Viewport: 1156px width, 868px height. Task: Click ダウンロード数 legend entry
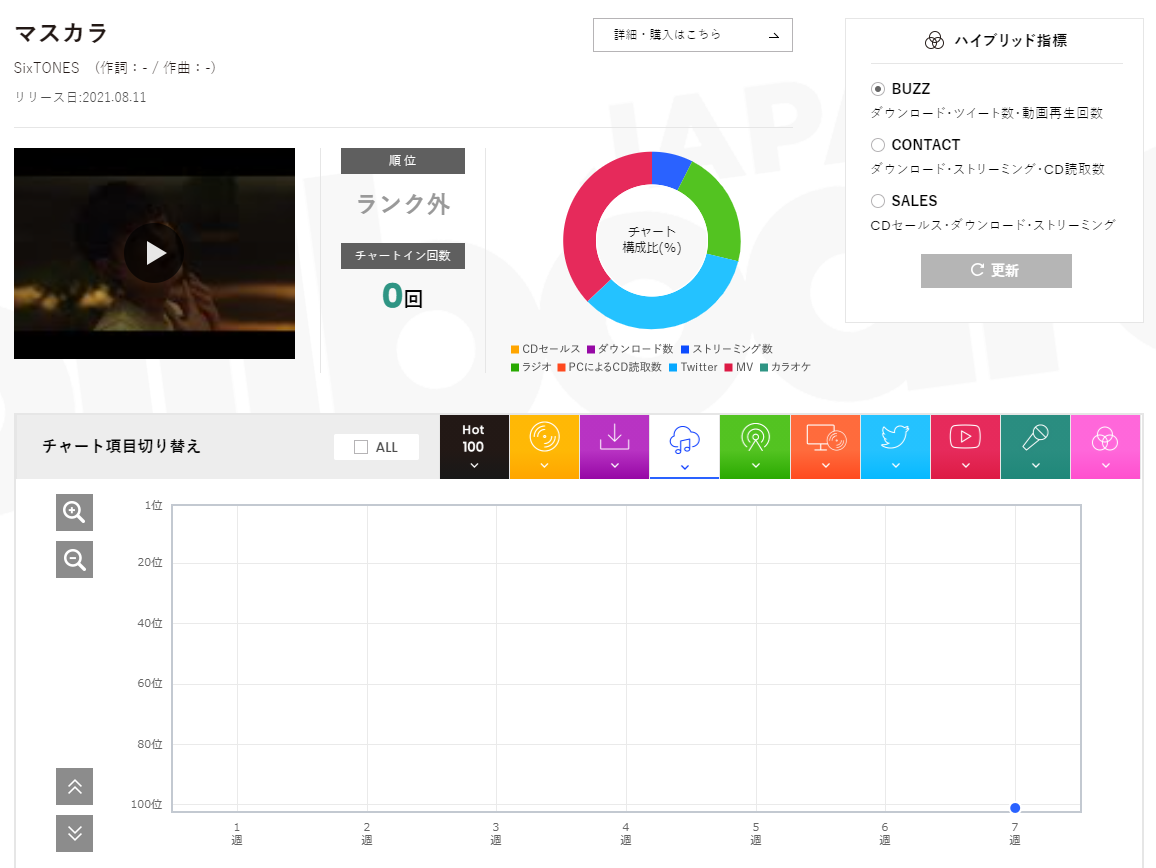click(630, 349)
